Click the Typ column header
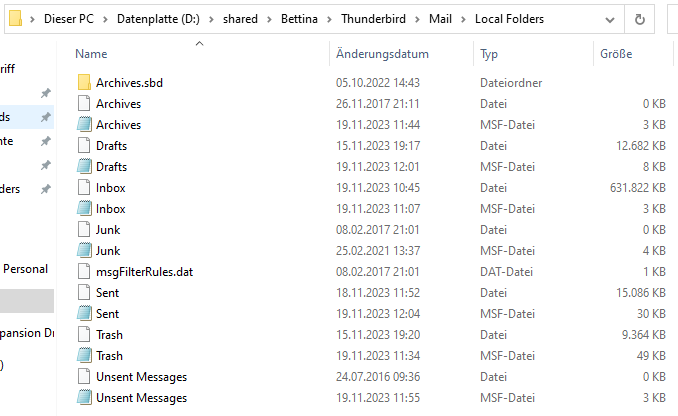This screenshot has height=416, width=678. (489, 54)
